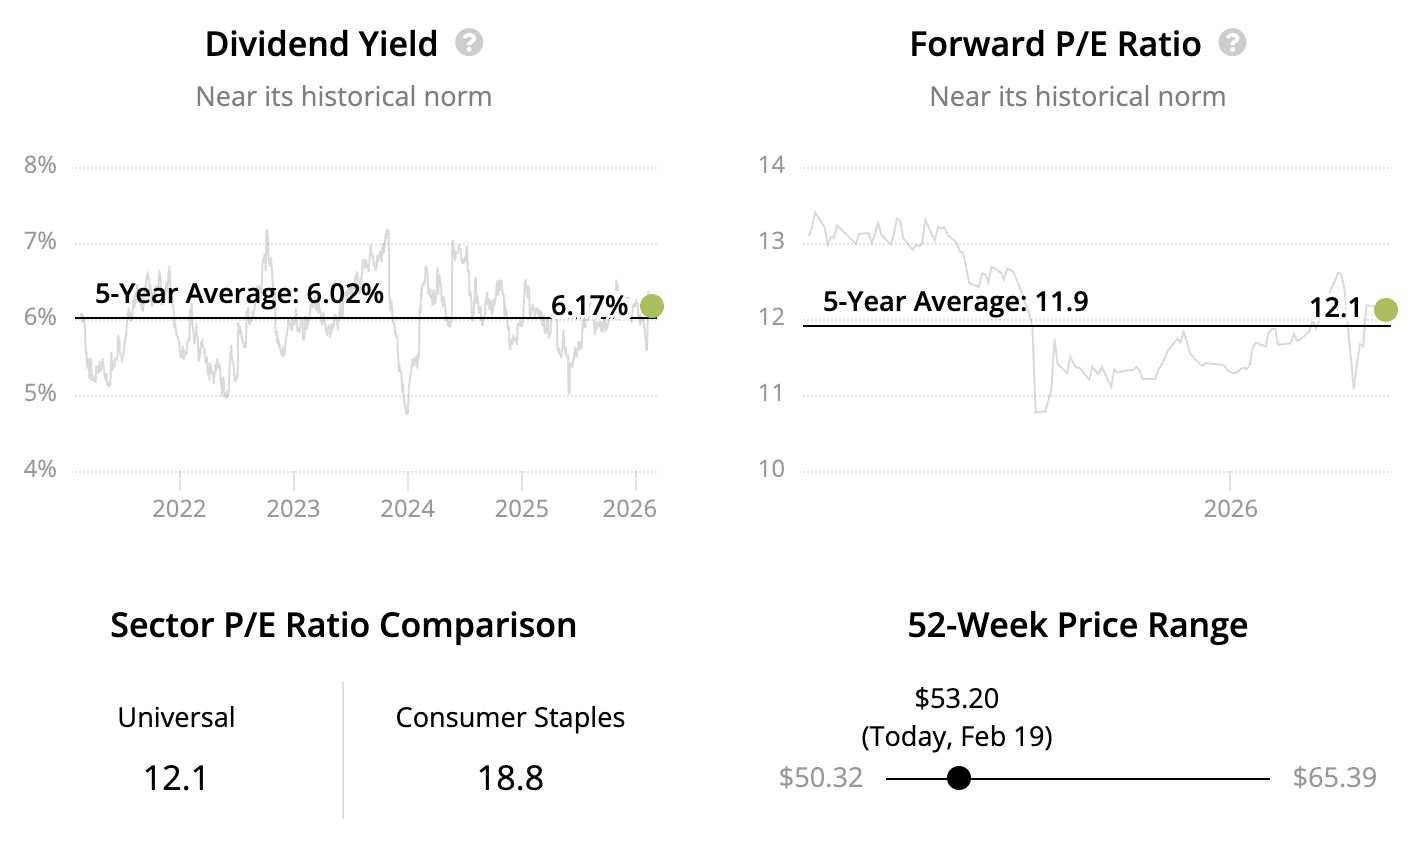Screen dimensions: 1426x844
Task: Click the Dividend Yield heading
Action: 321,44
